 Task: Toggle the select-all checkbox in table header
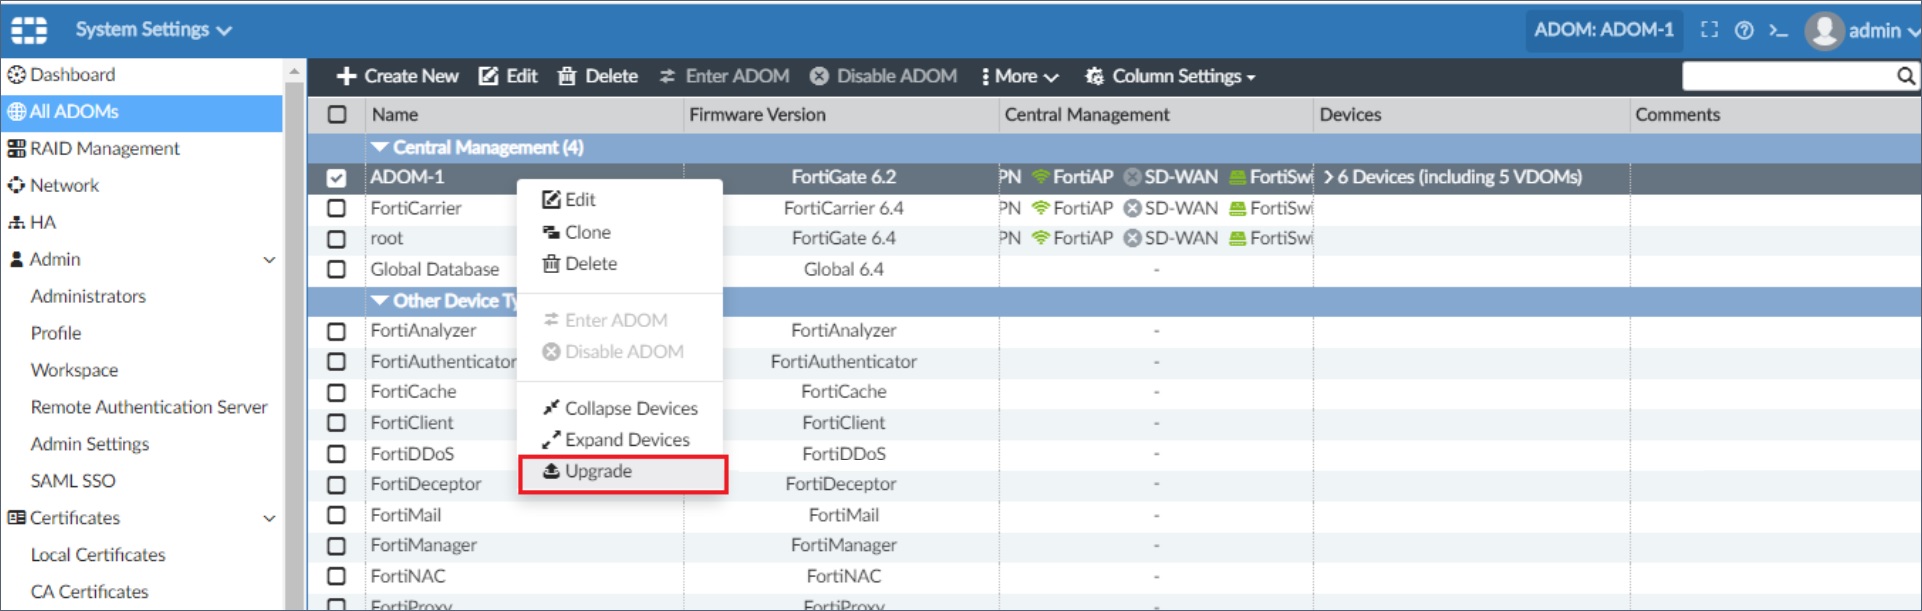337,115
